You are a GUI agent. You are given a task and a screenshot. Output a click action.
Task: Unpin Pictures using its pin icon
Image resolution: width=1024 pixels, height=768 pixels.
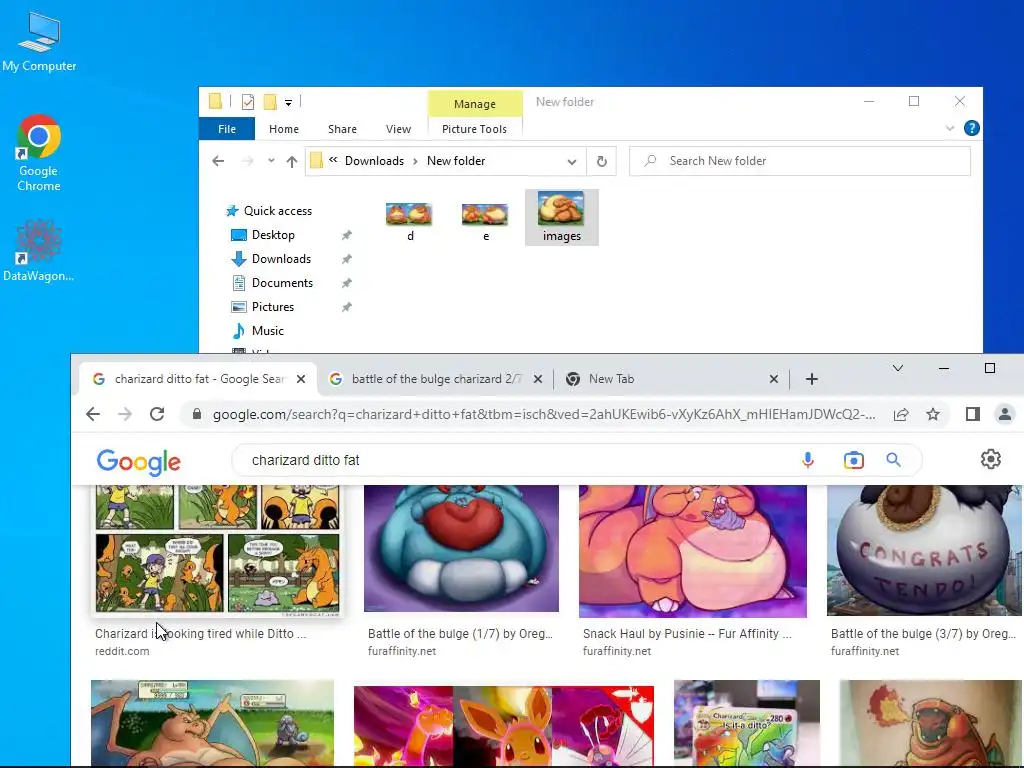(347, 307)
